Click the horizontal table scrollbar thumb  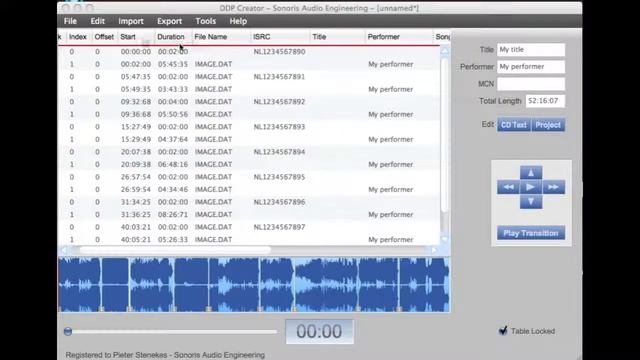tap(176, 250)
